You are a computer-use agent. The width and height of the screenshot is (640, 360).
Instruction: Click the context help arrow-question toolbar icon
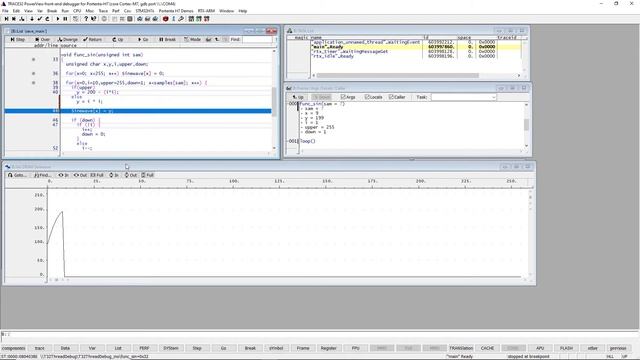coord(94,19)
